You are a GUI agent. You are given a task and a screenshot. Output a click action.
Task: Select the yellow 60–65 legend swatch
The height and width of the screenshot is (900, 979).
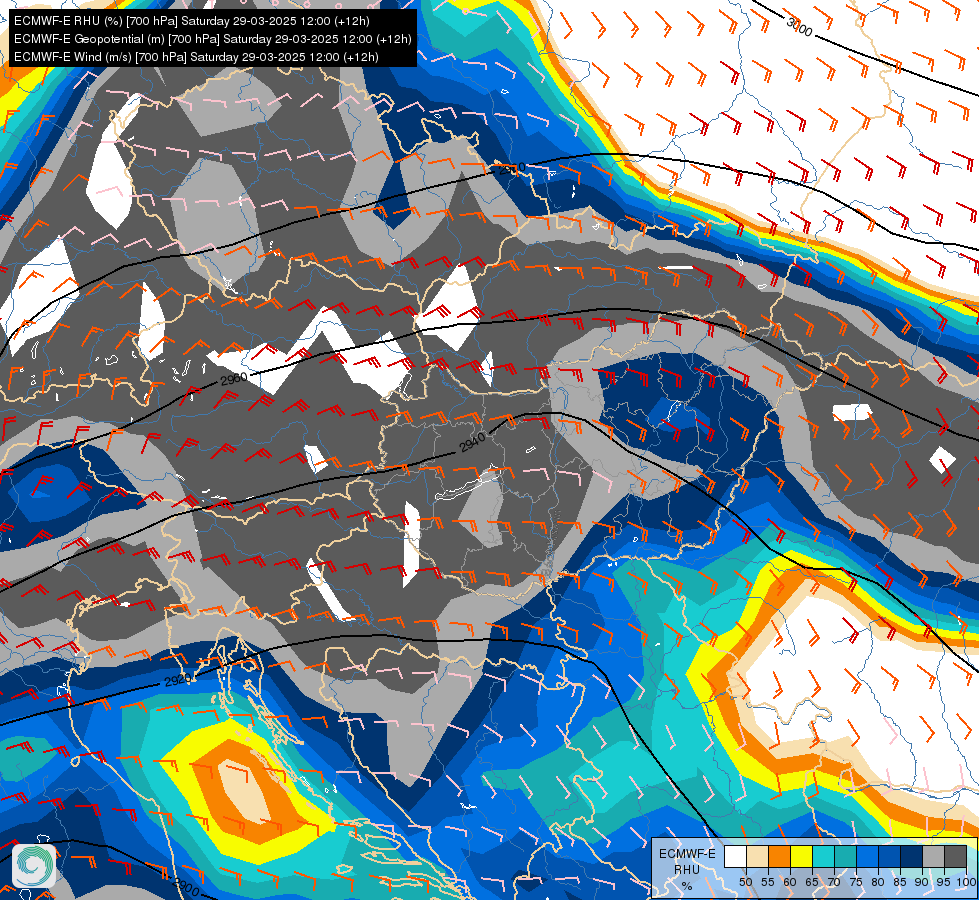pos(802,856)
